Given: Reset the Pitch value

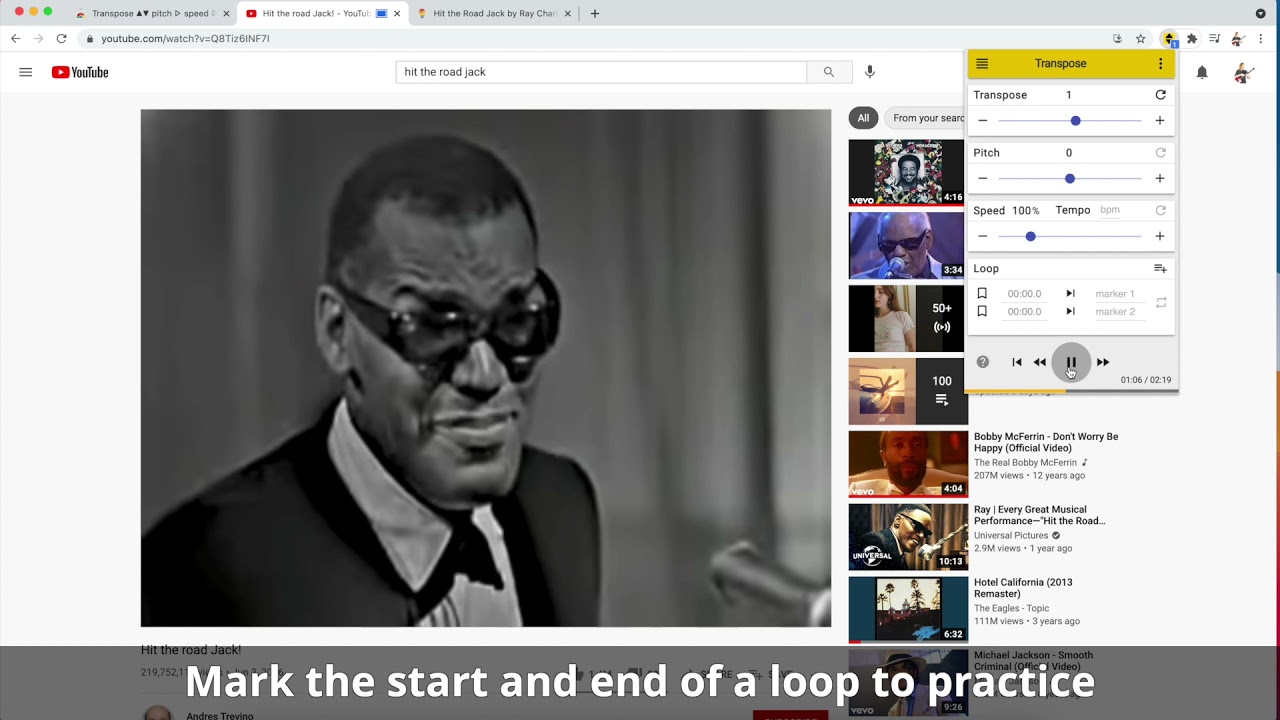Looking at the screenshot, I should (x=1160, y=153).
